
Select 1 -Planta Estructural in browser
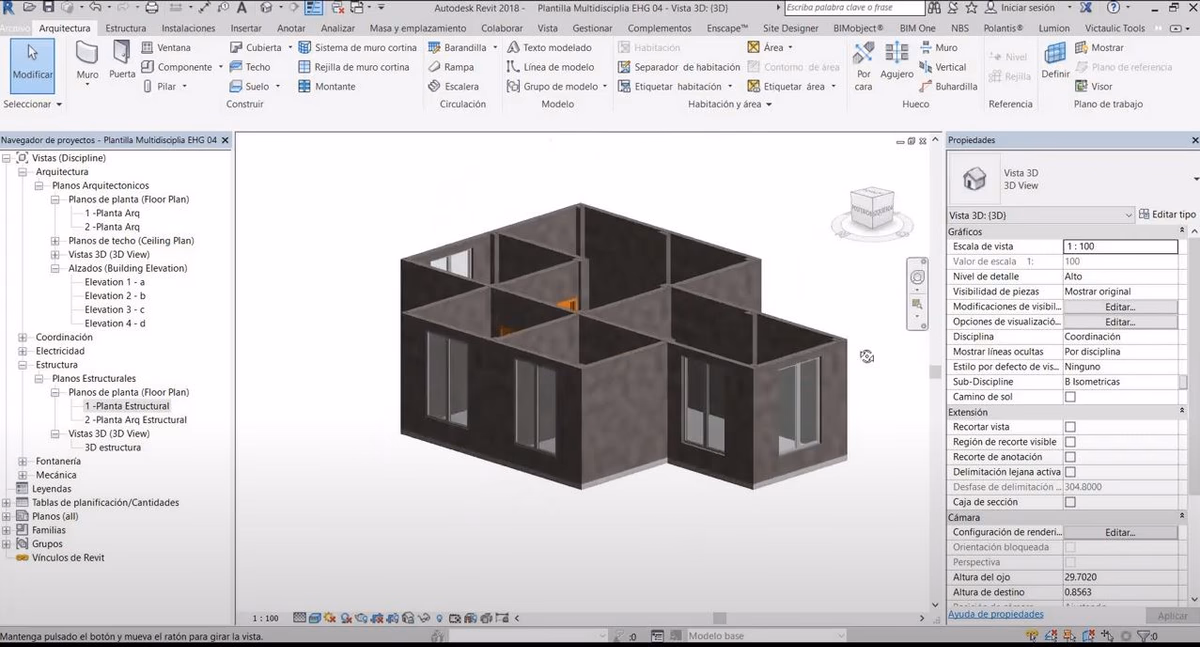[127, 406]
